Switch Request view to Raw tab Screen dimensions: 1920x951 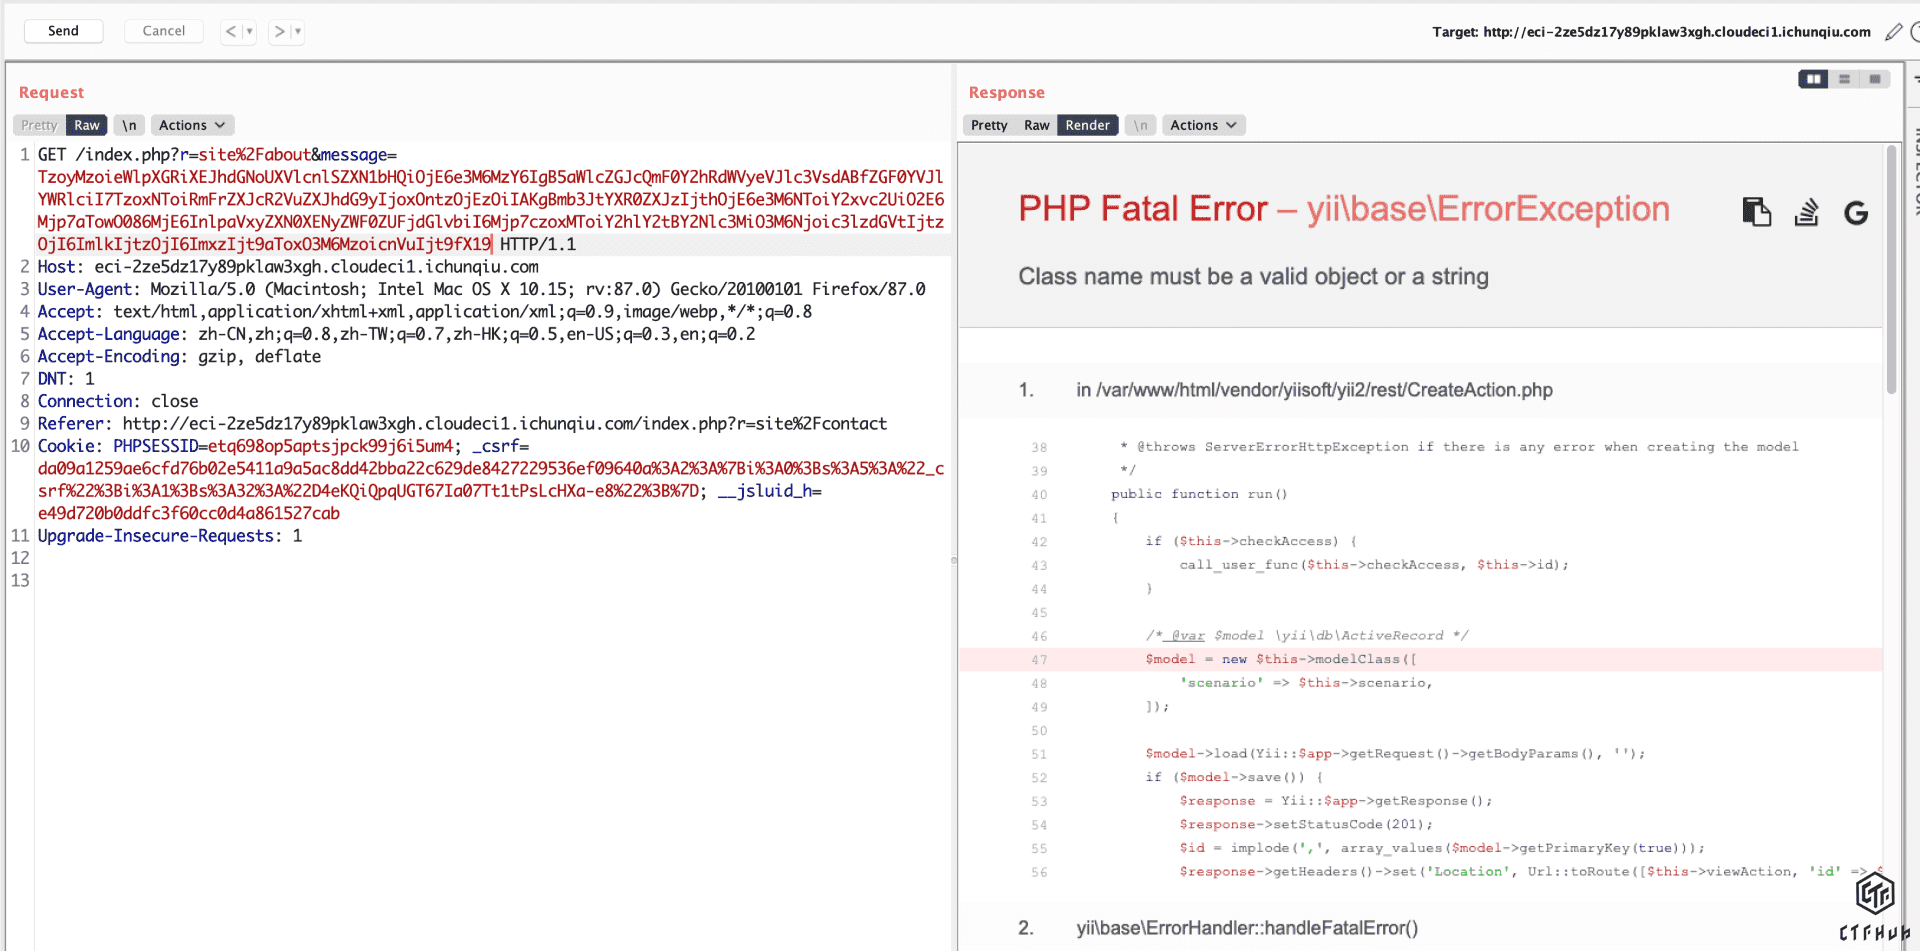(x=87, y=125)
